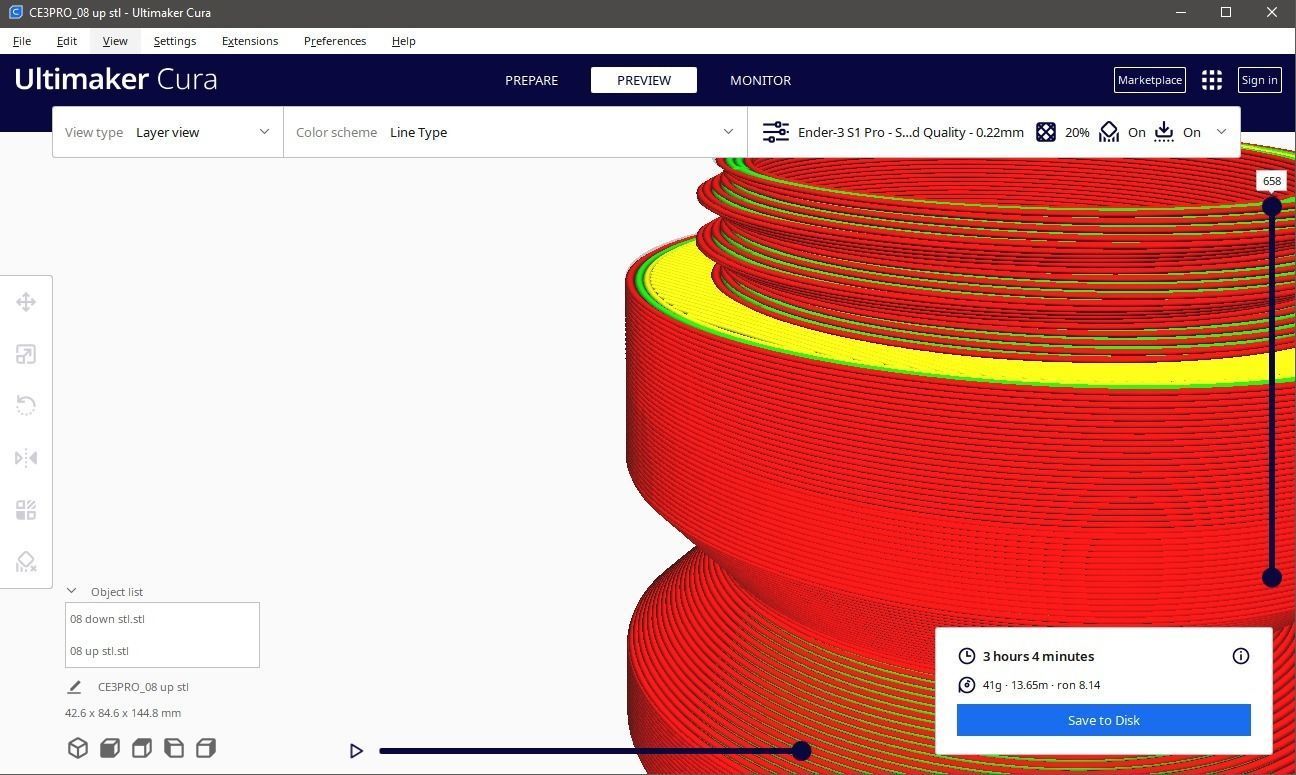Switch to the MONITOR stage
Viewport: 1296px width, 775px height.
click(x=761, y=80)
